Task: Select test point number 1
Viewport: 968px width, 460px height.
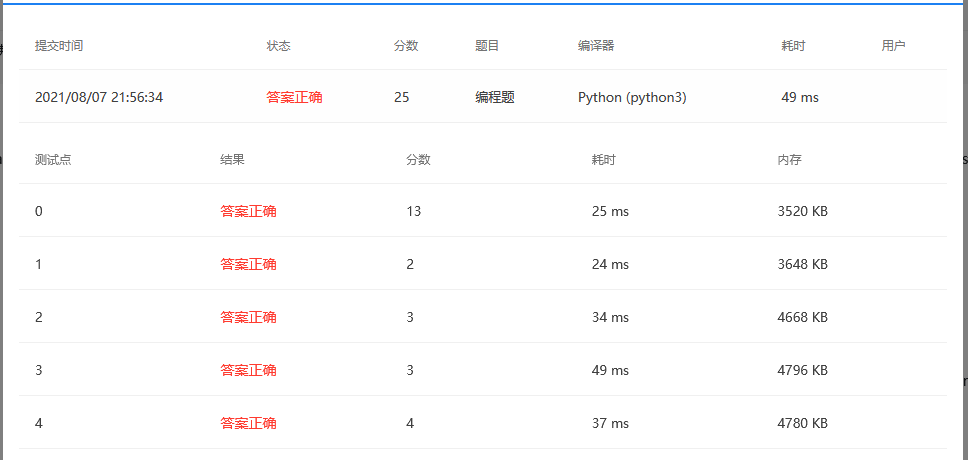Action: 39,264
